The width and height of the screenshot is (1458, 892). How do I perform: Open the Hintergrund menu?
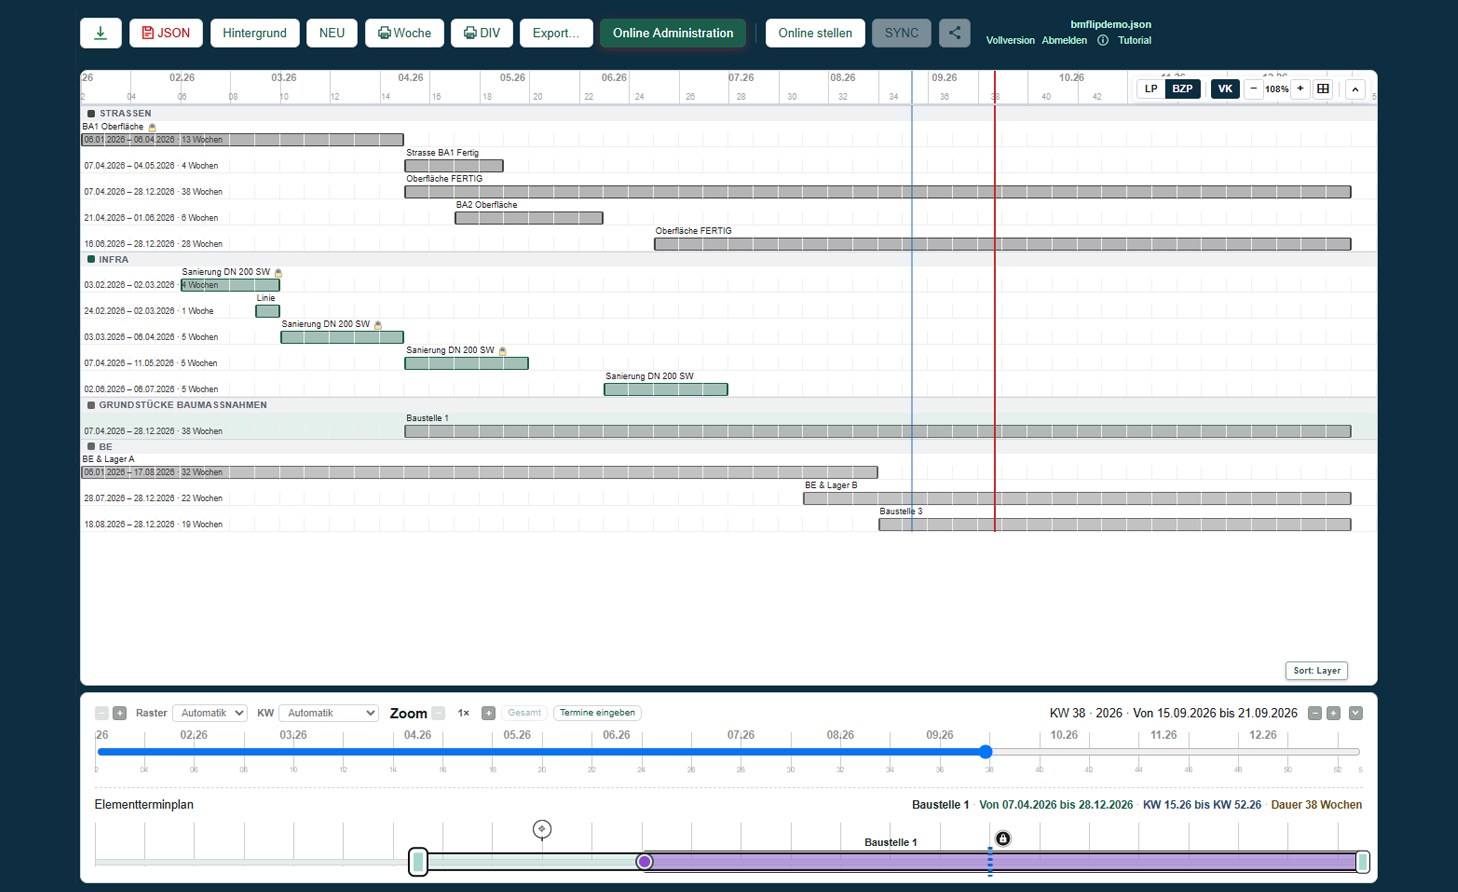pos(255,33)
